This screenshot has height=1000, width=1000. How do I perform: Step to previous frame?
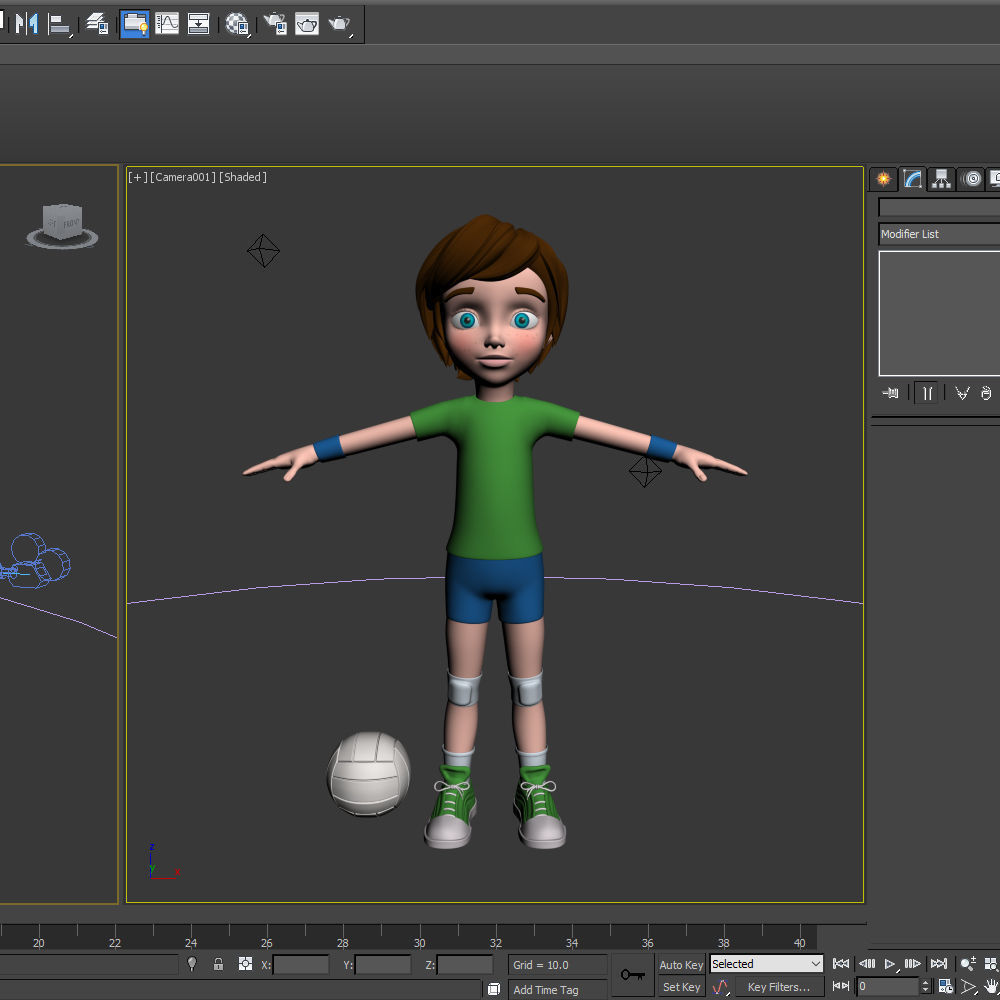point(867,964)
